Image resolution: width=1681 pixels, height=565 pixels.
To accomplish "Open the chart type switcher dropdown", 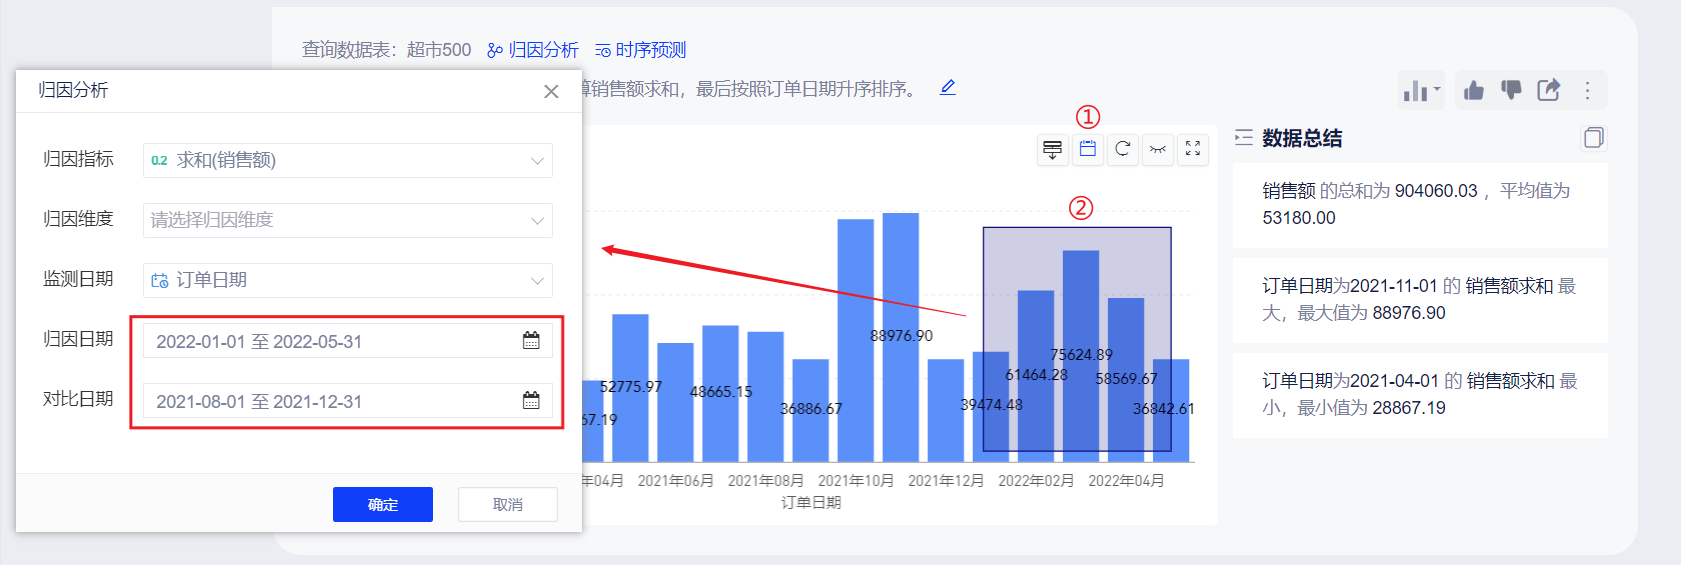I will click(x=1421, y=91).
